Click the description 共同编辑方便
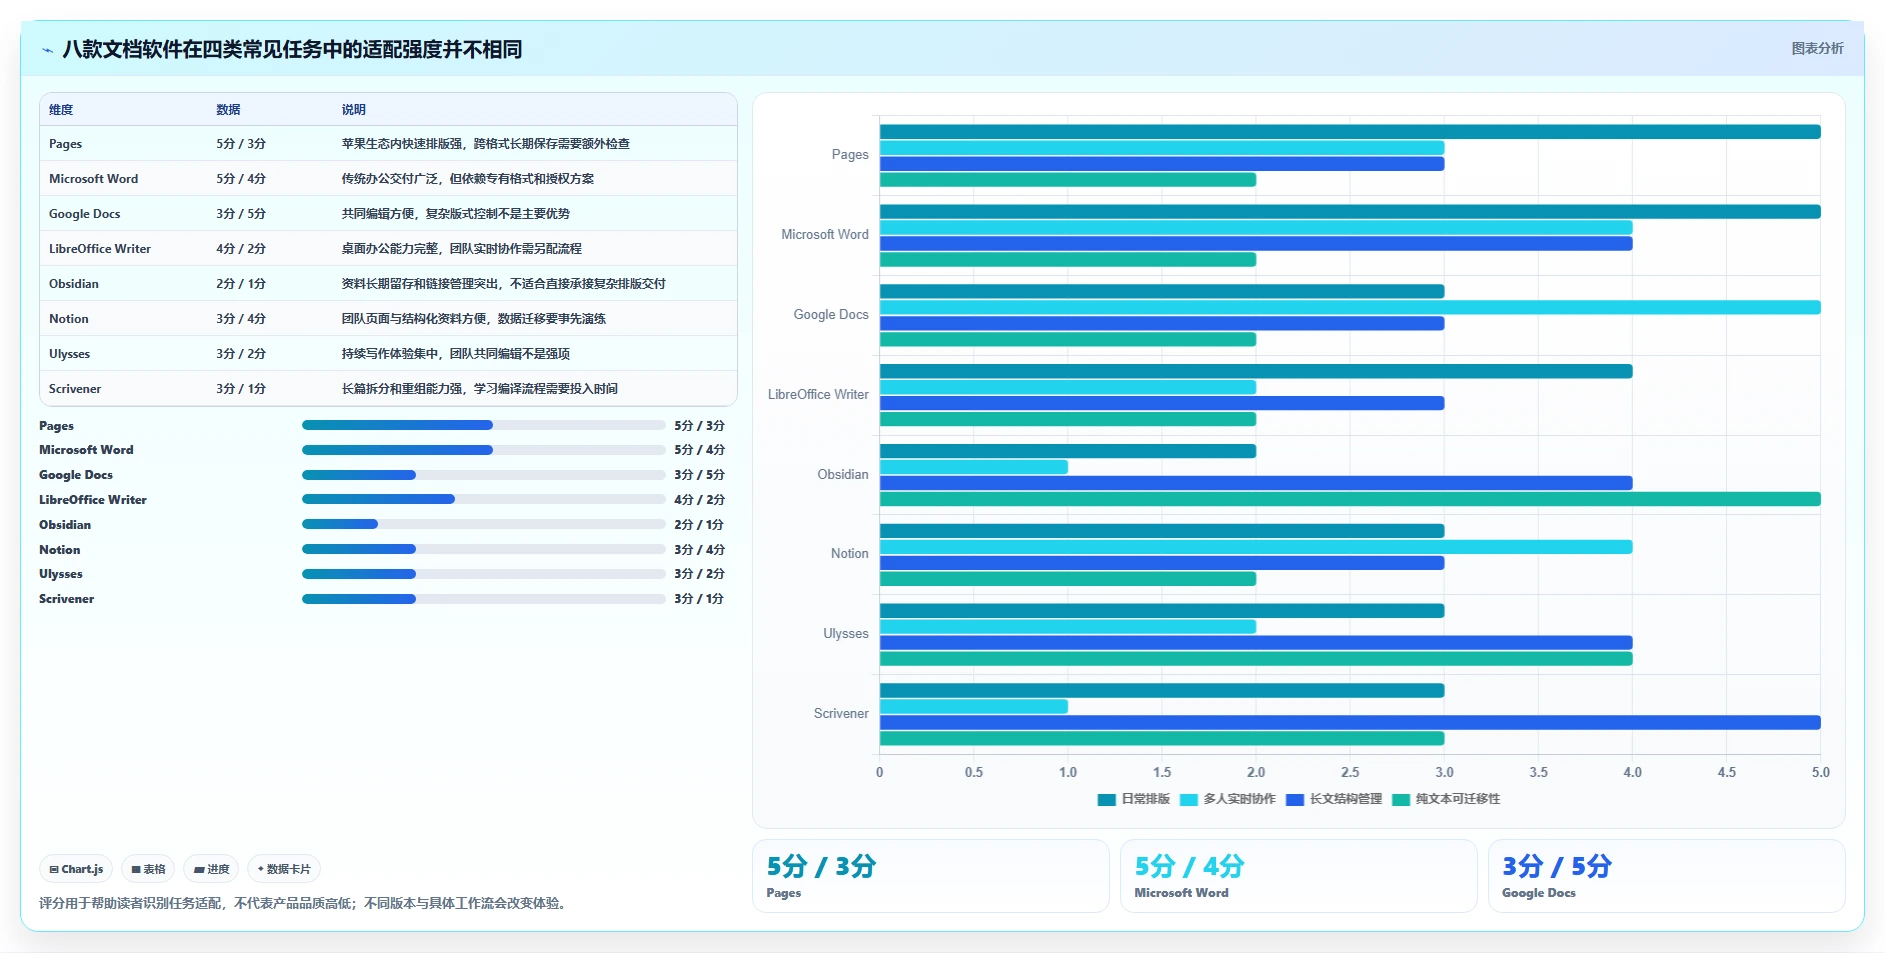The height and width of the screenshot is (953, 1885). 455,214
